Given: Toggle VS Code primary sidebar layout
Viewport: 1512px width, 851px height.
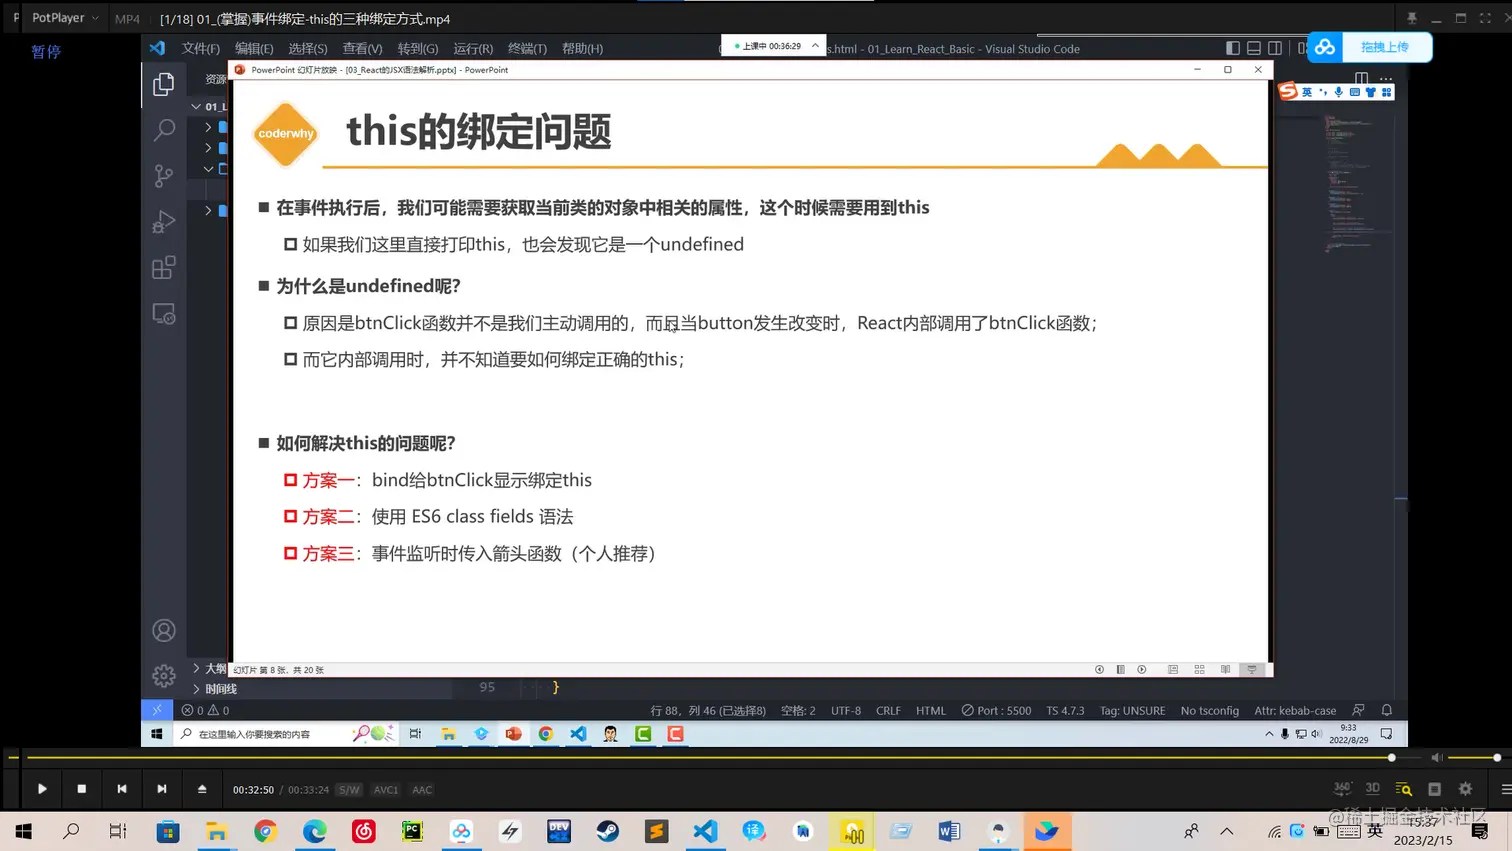Looking at the screenshot, I should pos(1233,48).
